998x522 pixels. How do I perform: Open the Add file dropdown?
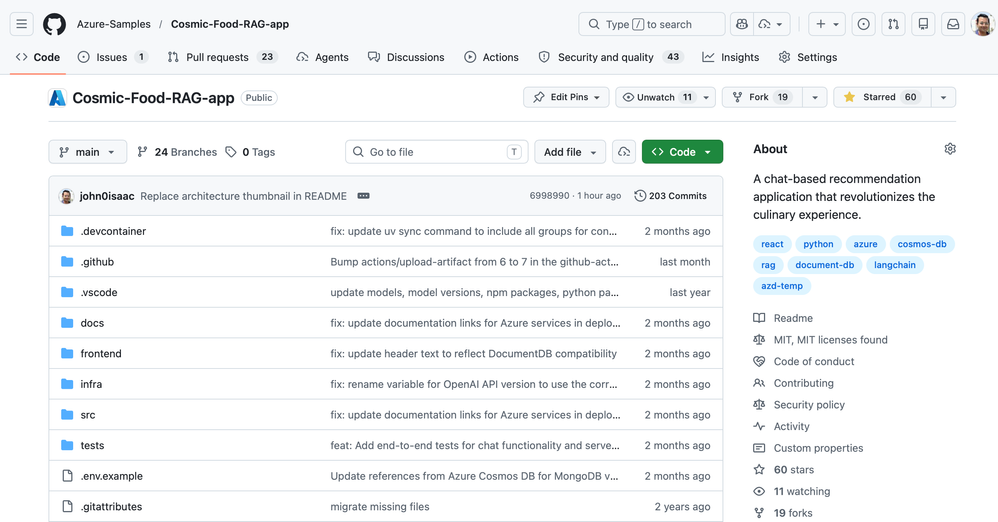[570, 152]
